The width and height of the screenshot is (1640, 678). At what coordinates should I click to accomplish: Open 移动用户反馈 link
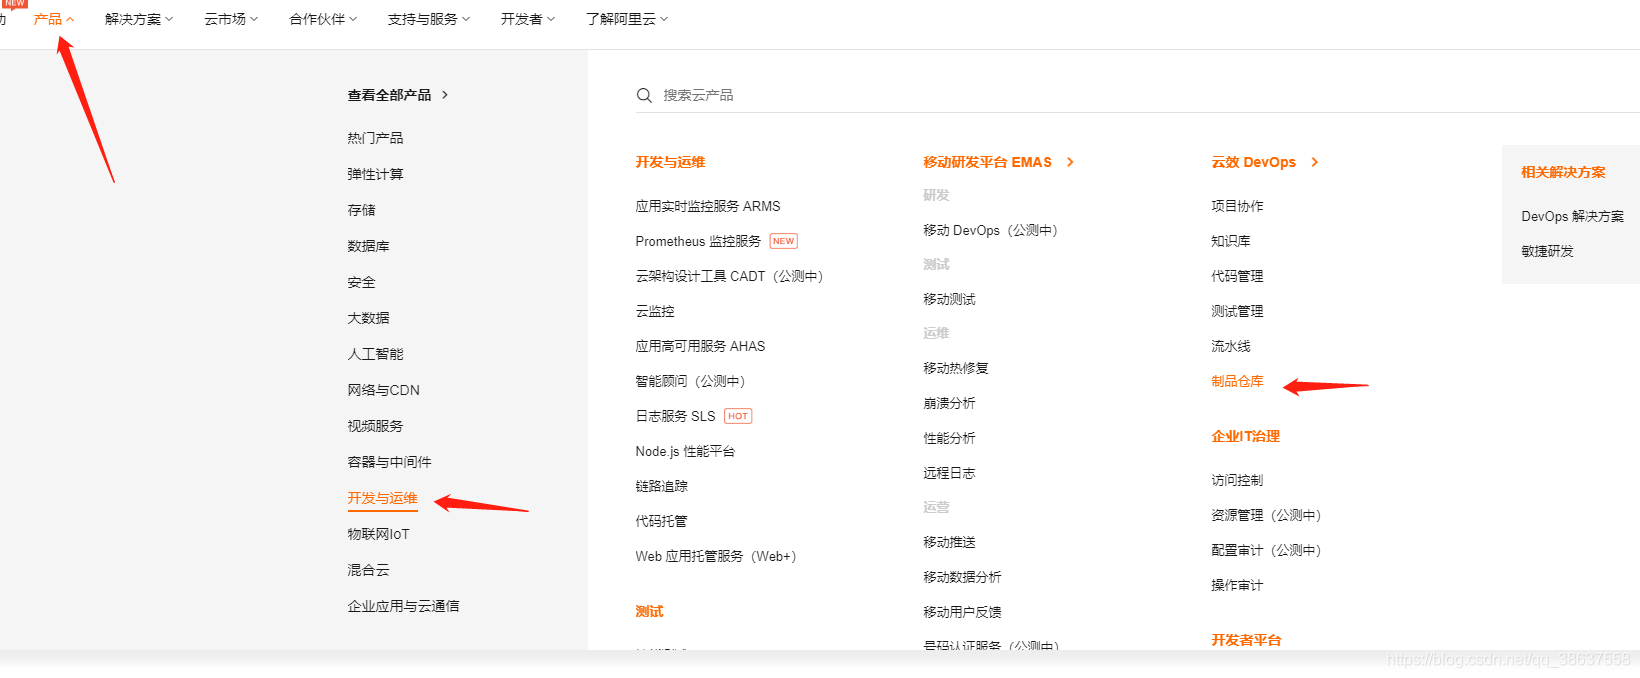coord(962,612)
